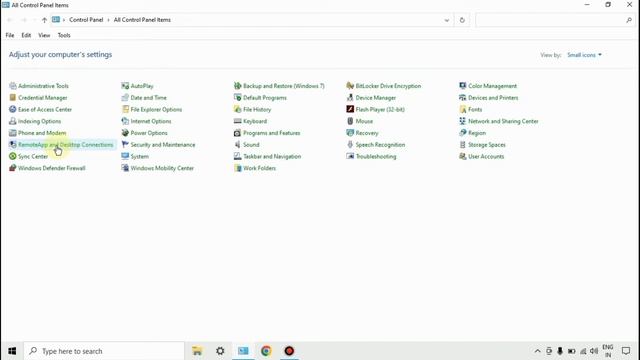
Task: Click File Explorer Options icon
Action: coord(125,109)
